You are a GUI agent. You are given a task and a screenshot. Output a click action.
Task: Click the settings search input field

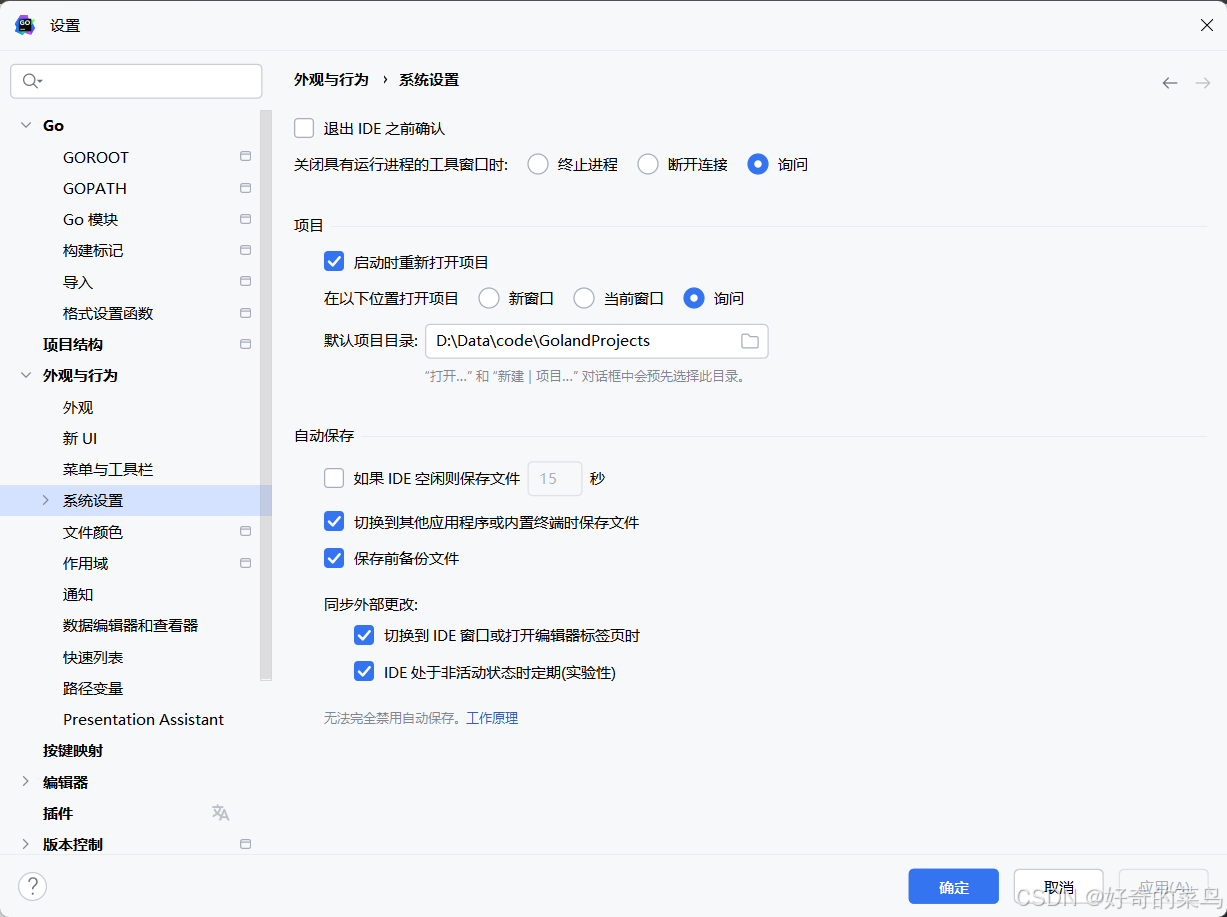(x=136, y=81)
